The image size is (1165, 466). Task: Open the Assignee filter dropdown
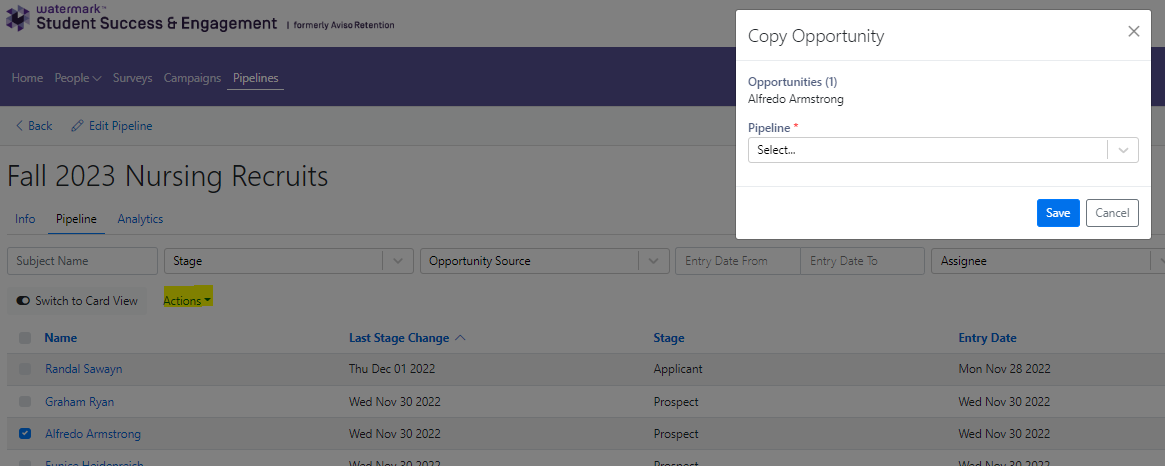[1048, 261]
